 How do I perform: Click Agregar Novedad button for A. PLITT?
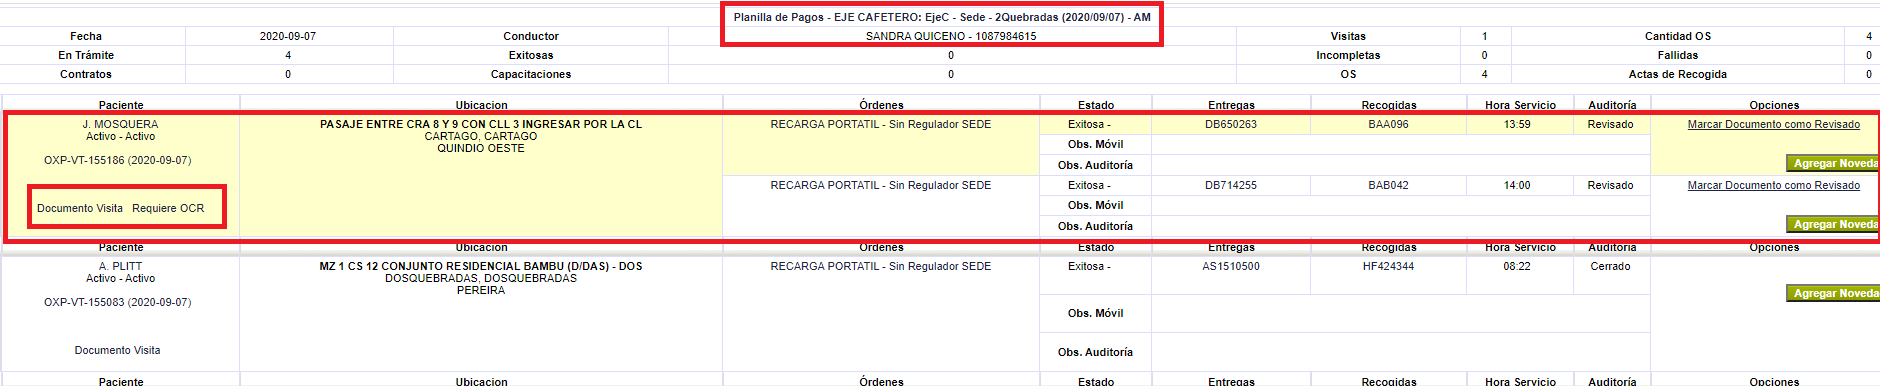[1834, 293]
